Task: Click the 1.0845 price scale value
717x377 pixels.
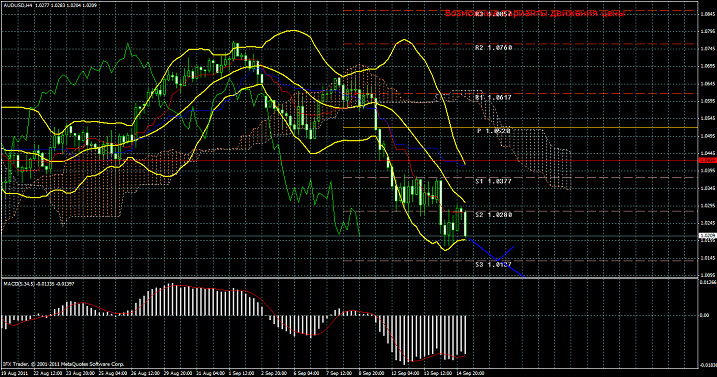Action: click(708, 14)
